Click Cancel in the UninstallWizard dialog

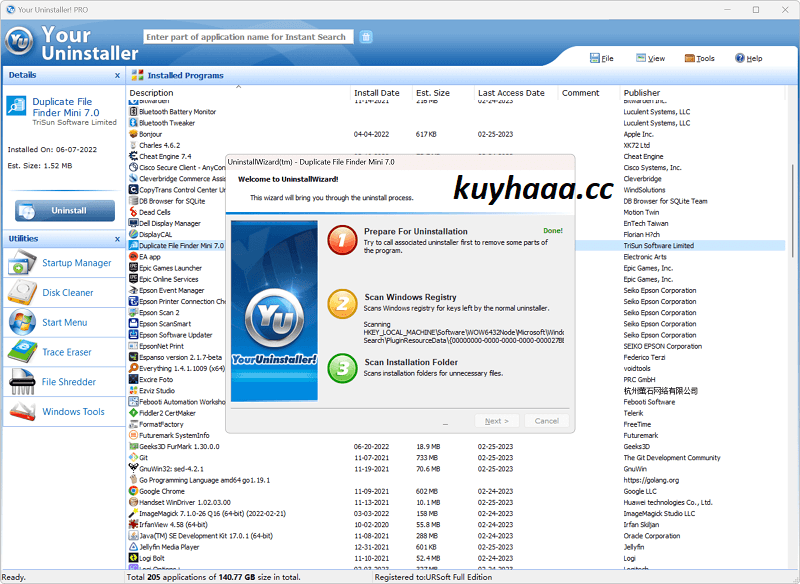point(546,421)
